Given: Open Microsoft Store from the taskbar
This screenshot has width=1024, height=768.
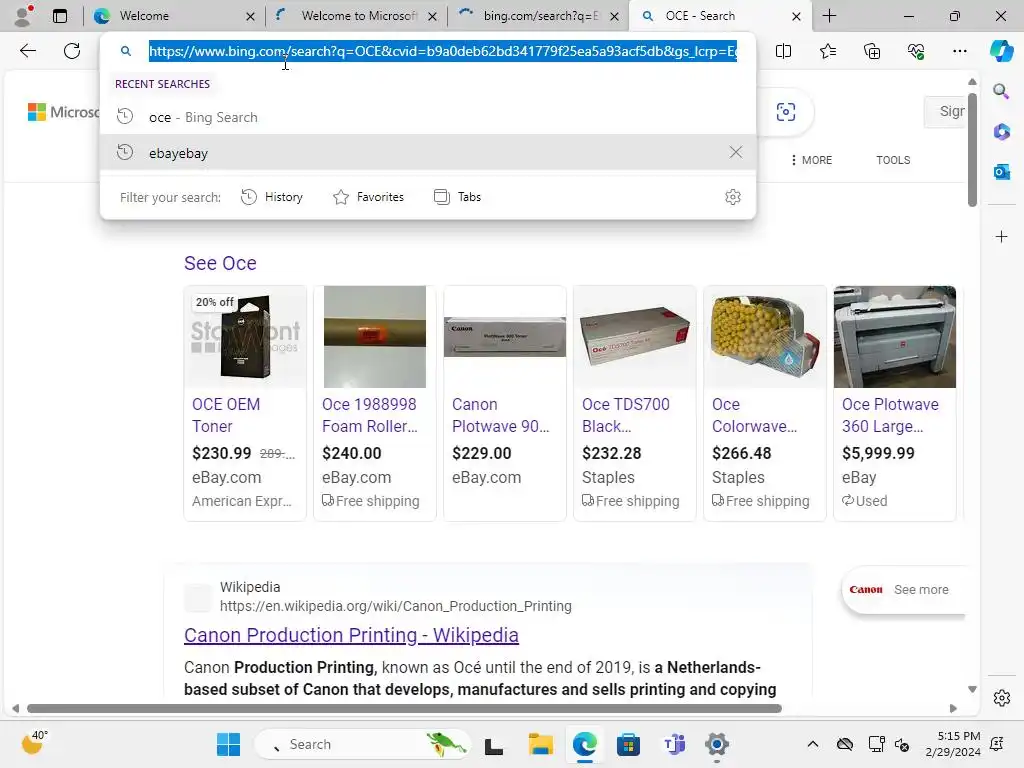Looking at the screenshot, I should (x=628, y=744).
